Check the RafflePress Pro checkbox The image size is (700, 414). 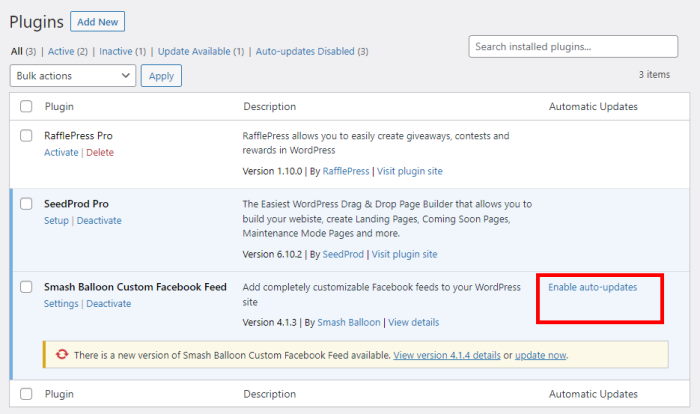click(x=26, y=135)
